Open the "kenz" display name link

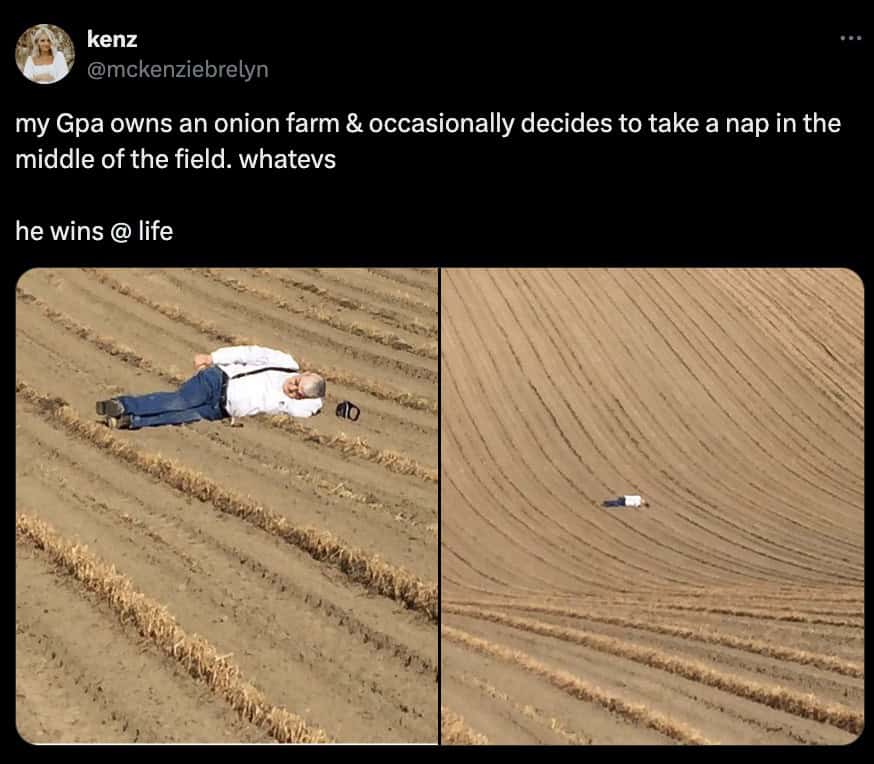112,40
